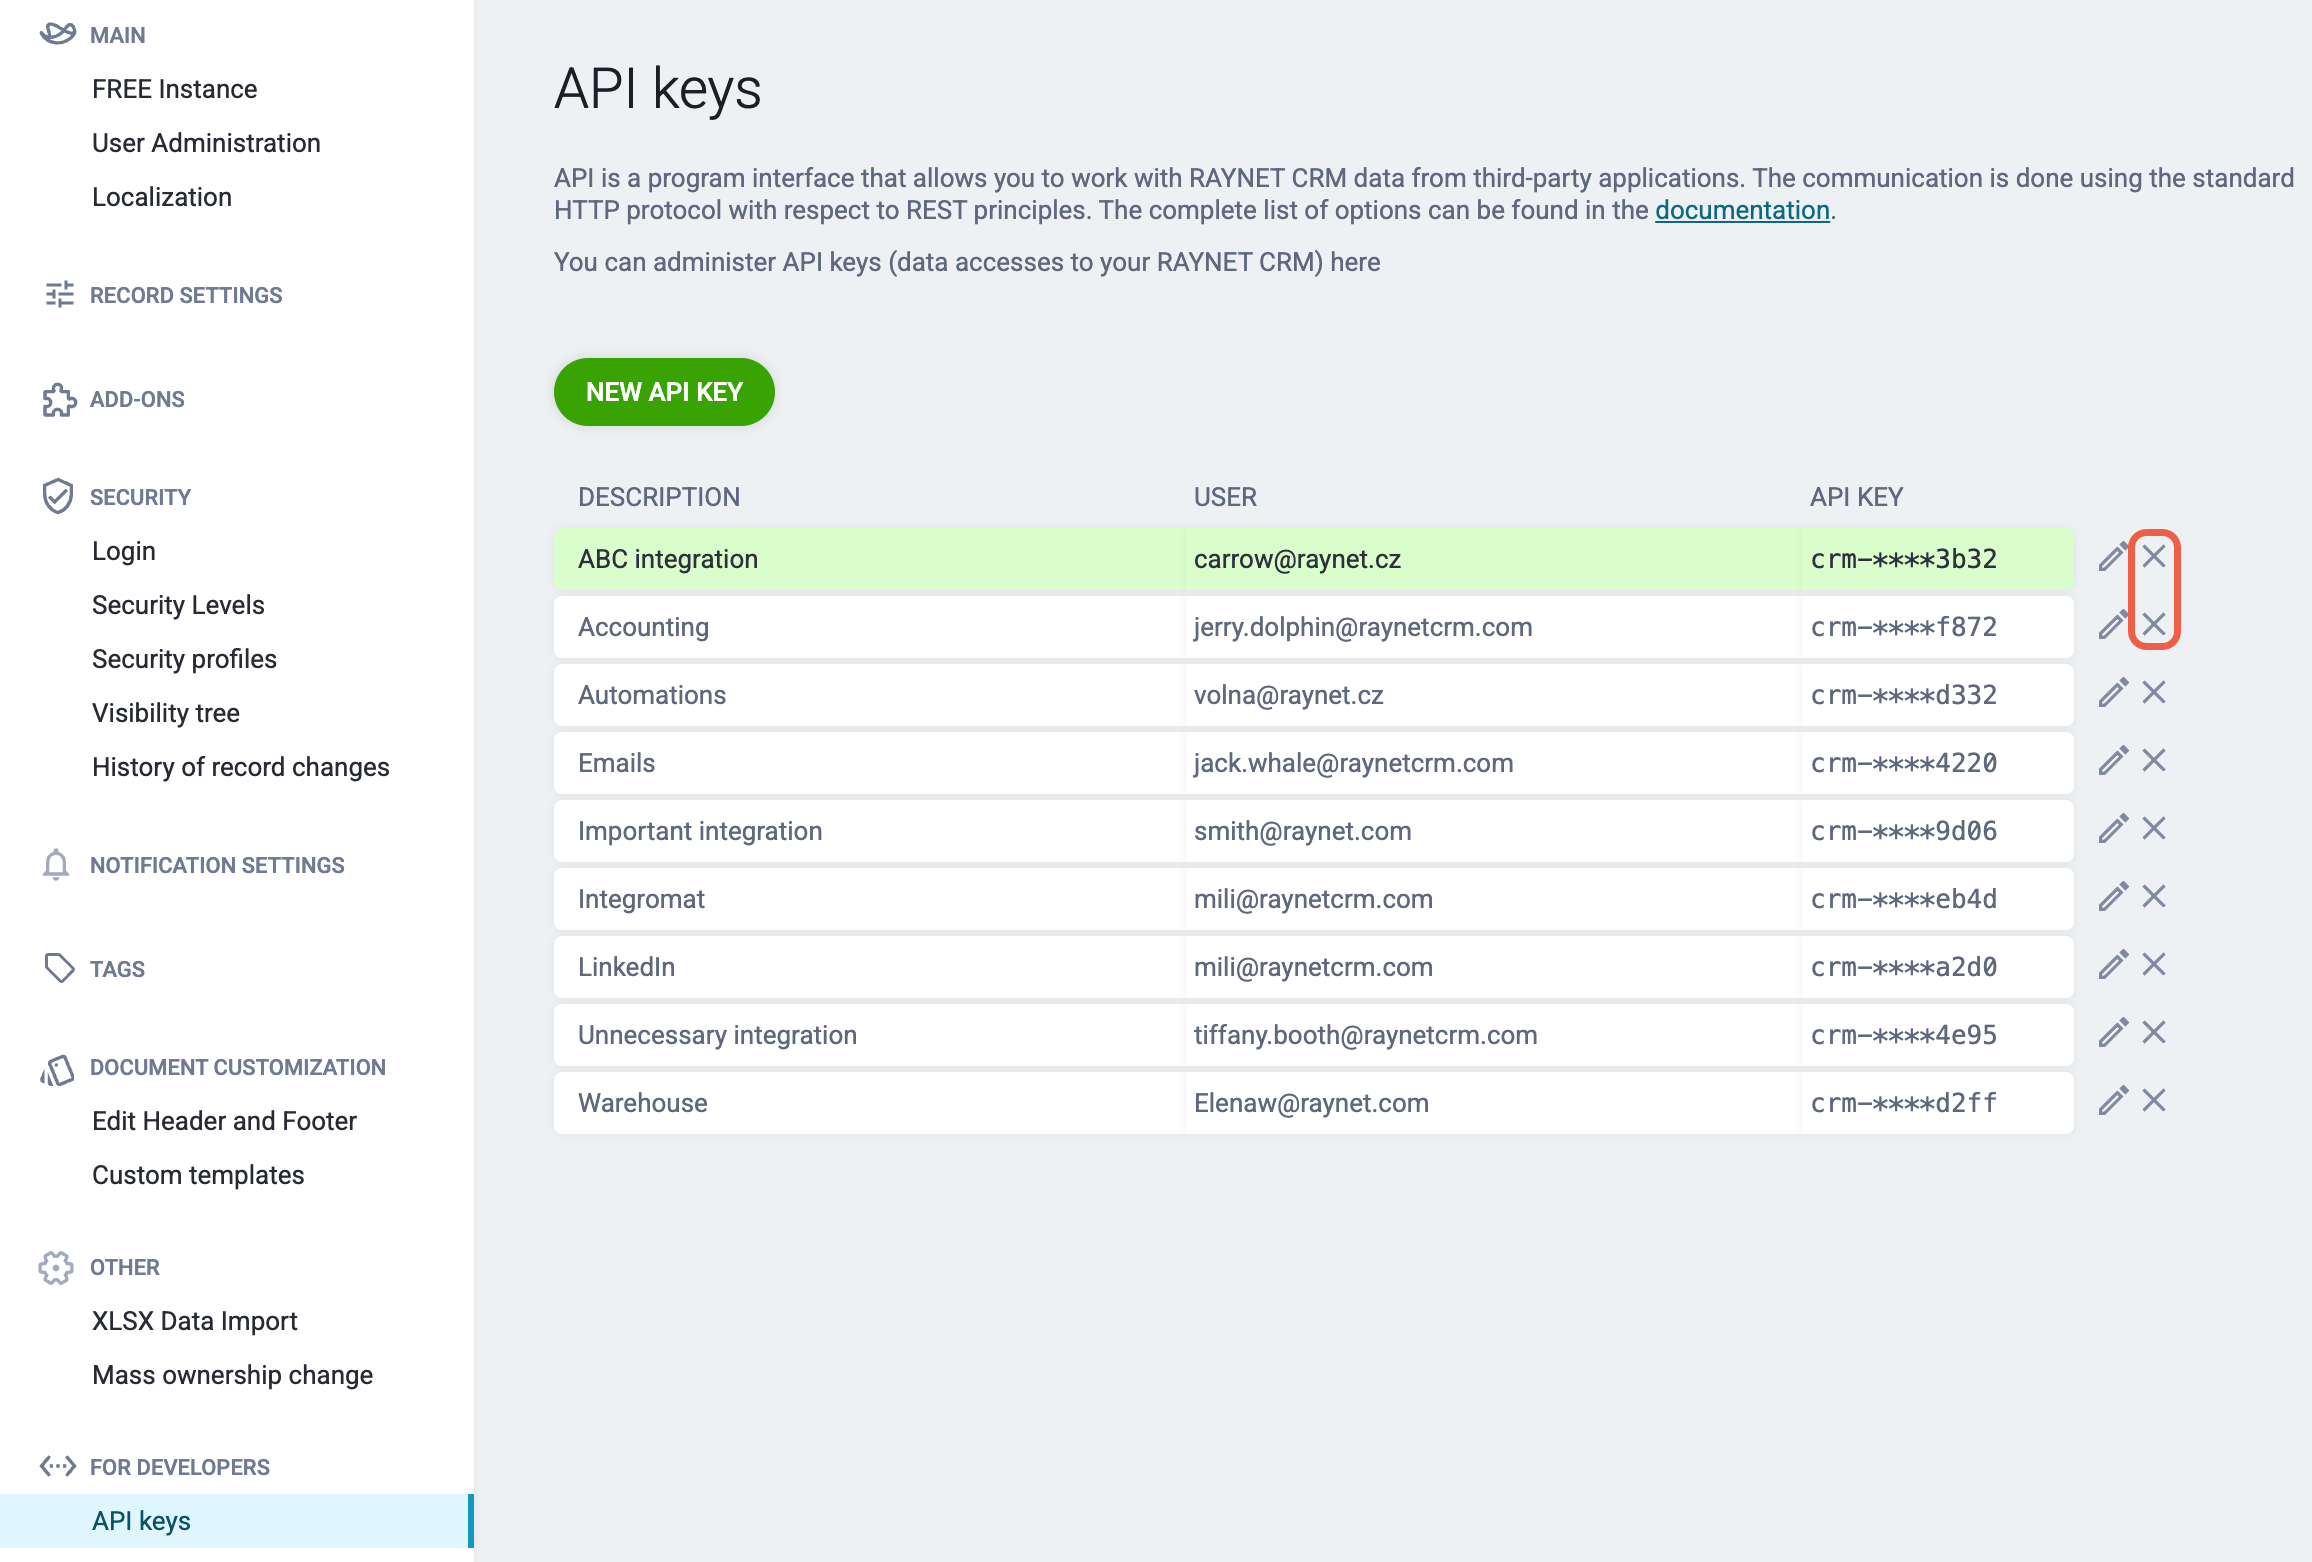The image size is (2312, 1562).
Task: Delete the Important integration API key
Action: 2154,828
